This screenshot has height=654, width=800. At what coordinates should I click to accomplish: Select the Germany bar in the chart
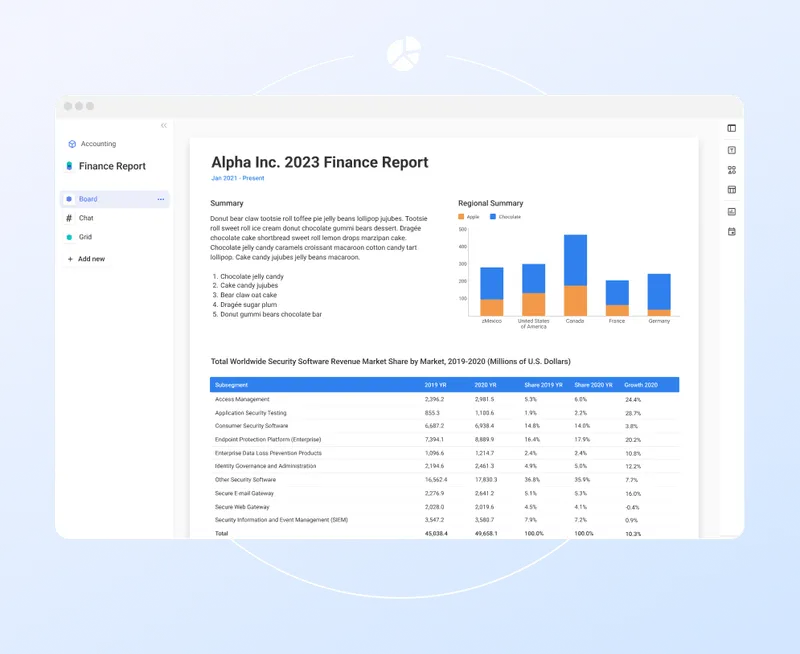(659, 295)
